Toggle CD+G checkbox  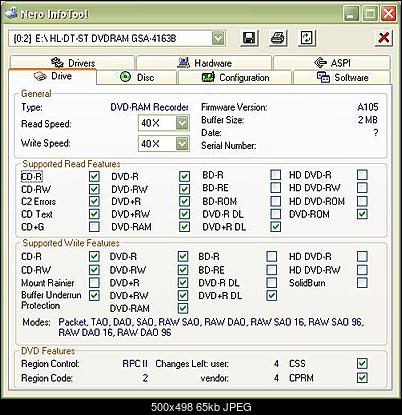tap(94, 227)
